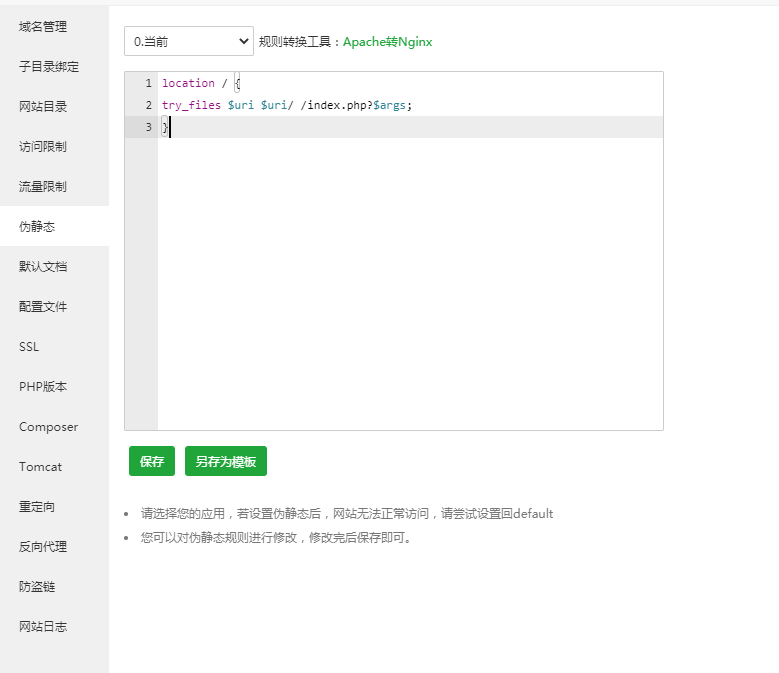
Task: Open the 子目录绑定 tab
Action: 49,66
